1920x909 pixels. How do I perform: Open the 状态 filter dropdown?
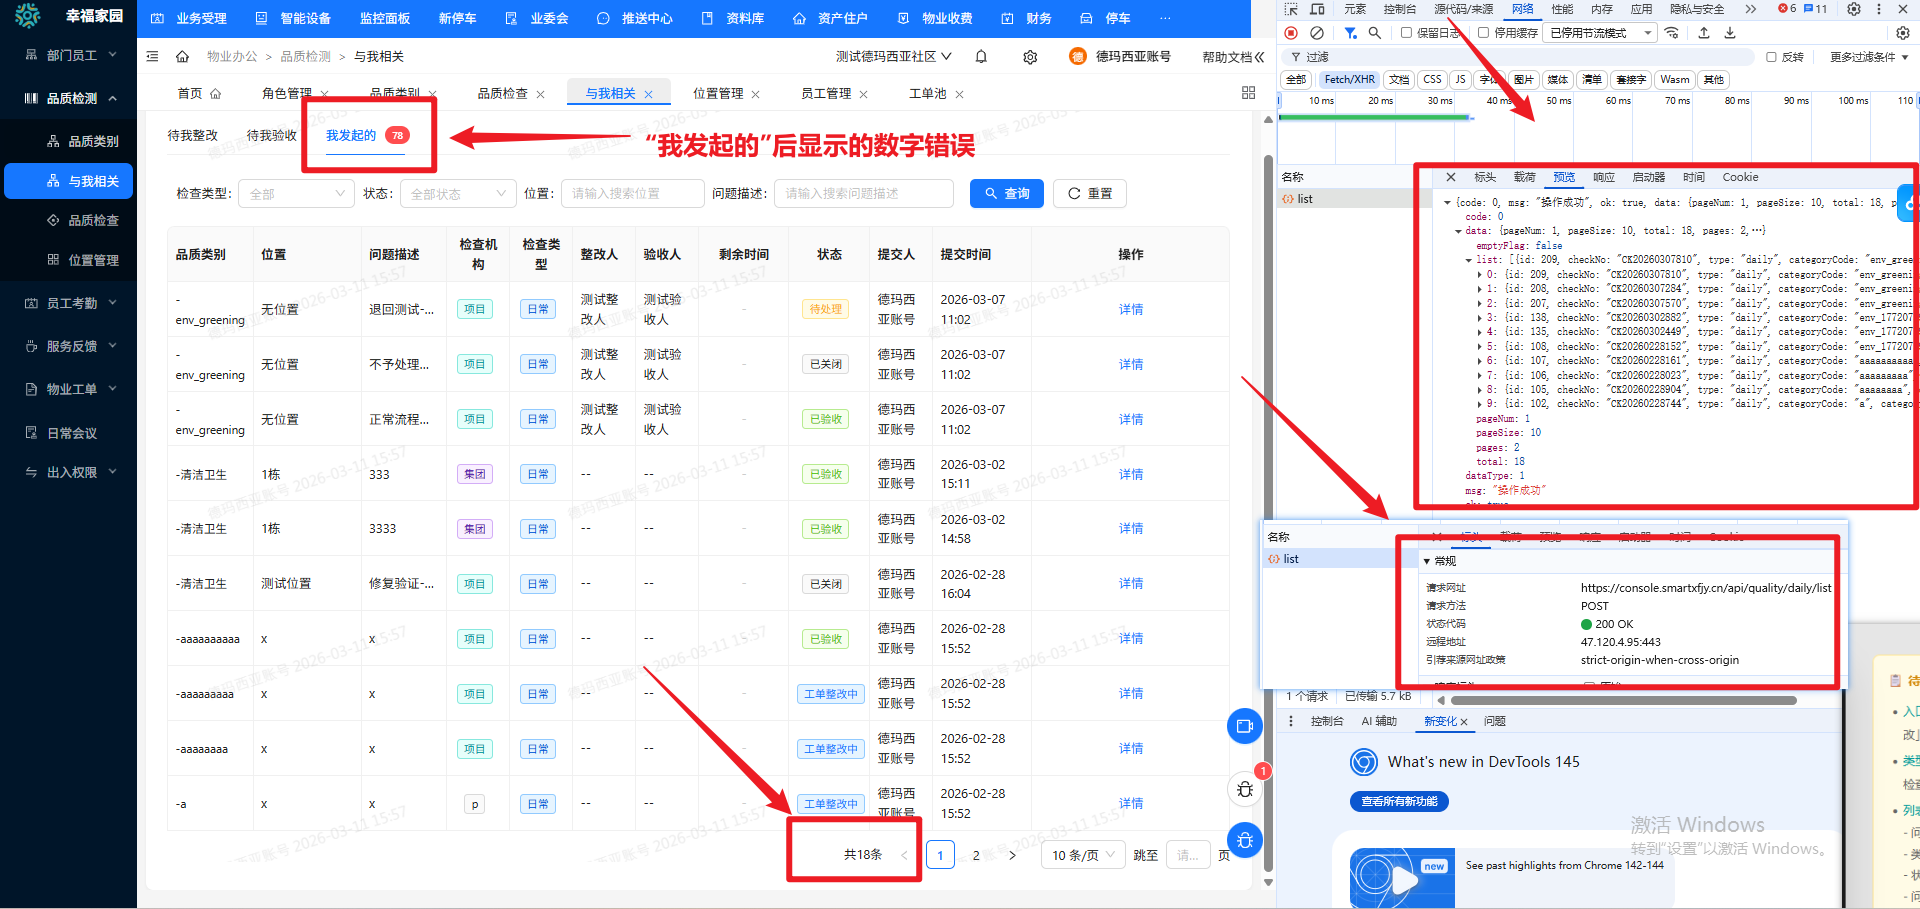(x=458, y=194)
